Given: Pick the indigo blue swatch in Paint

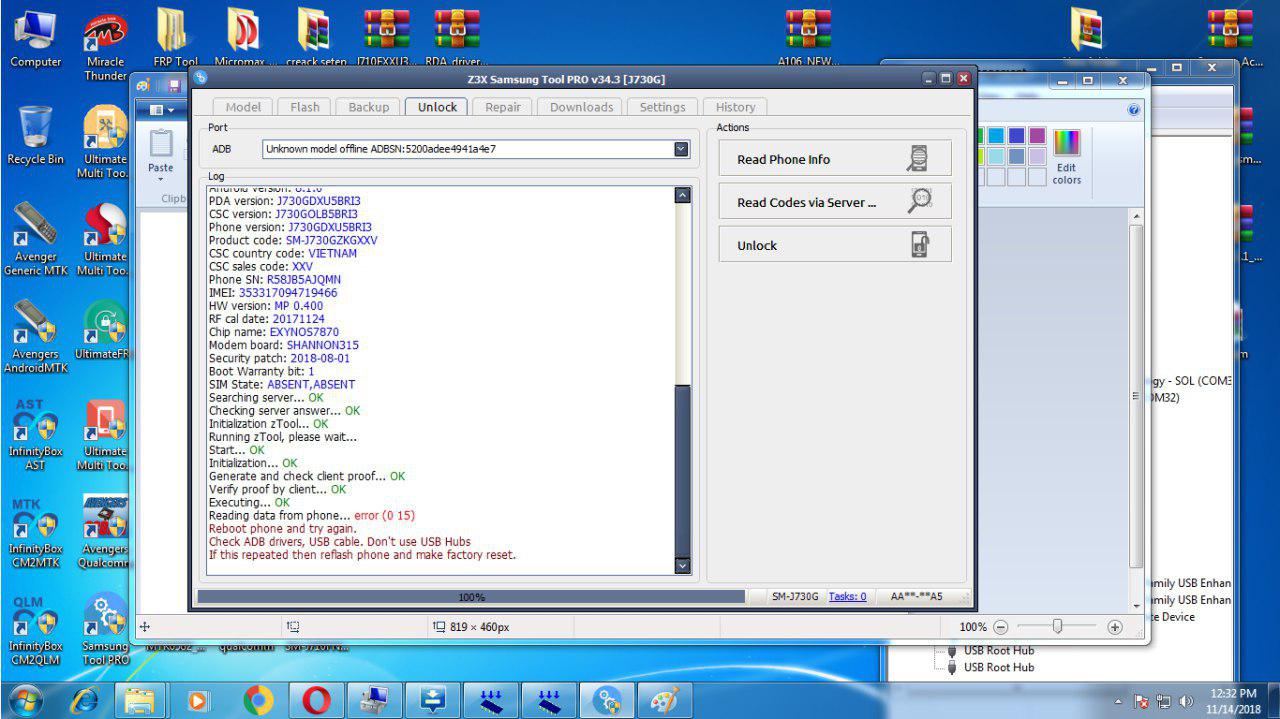Looking at the screenshot, I should [1016, 136].
